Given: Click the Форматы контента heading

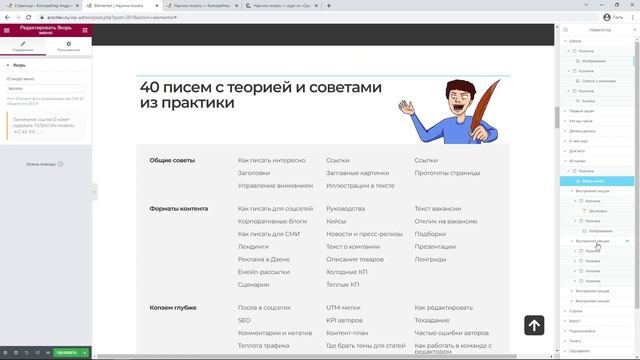Looking at the screenshot, I should click(x=179, y=209).
